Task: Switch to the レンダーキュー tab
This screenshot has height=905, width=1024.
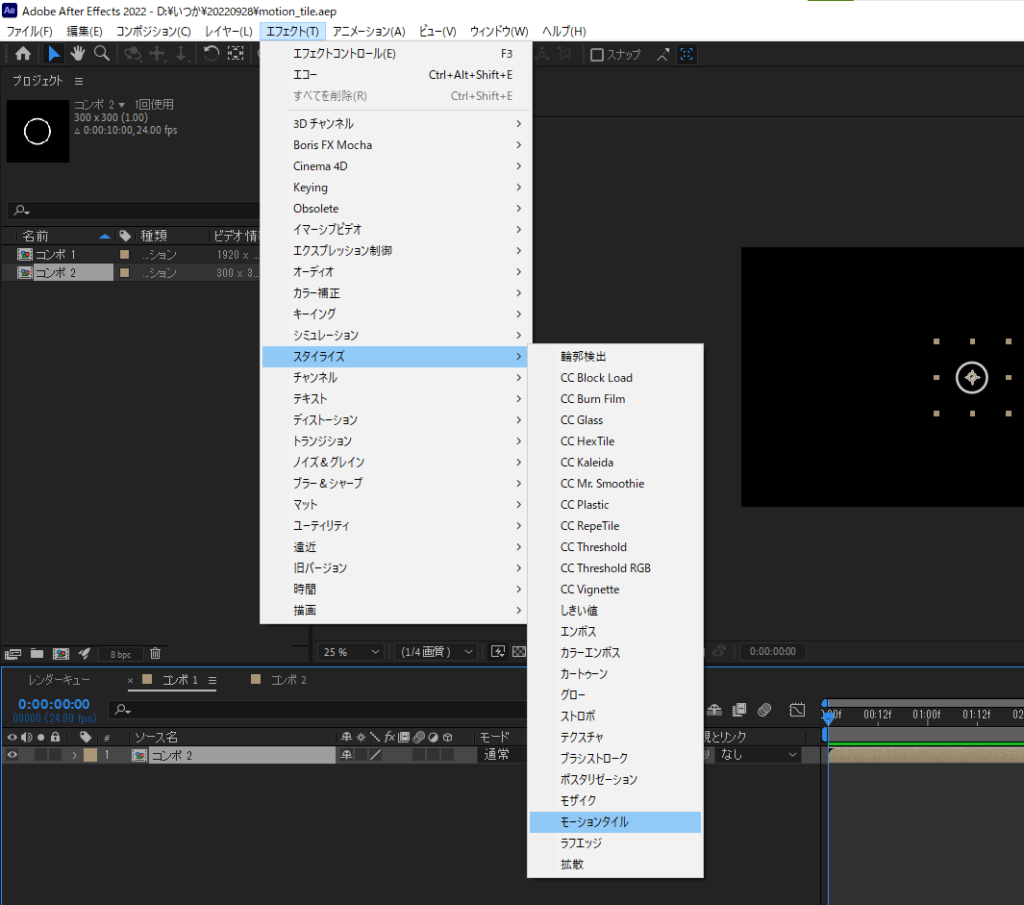Action: [x=59, y=680]
